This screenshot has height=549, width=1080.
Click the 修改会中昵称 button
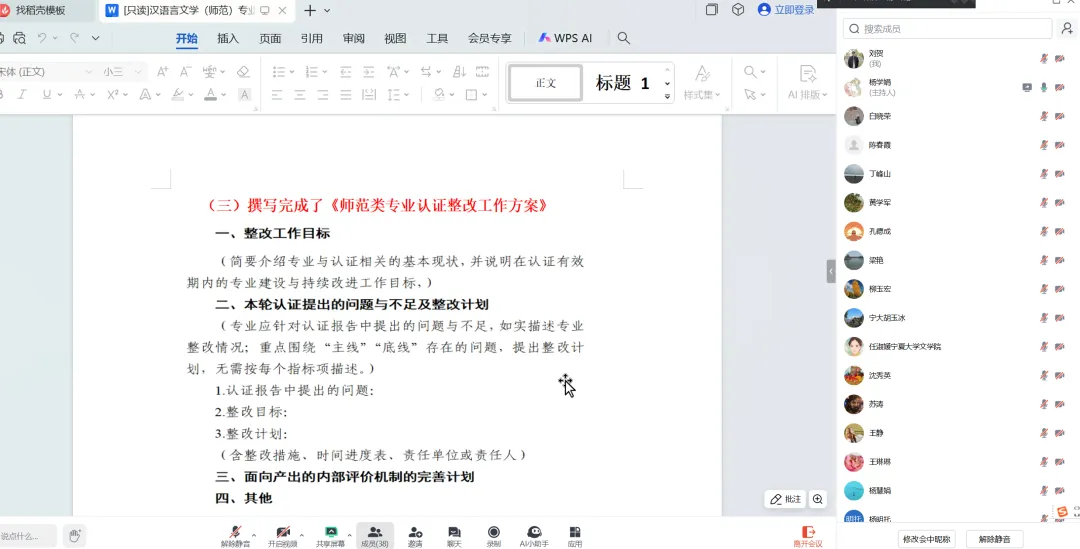[x=926, y=539]
